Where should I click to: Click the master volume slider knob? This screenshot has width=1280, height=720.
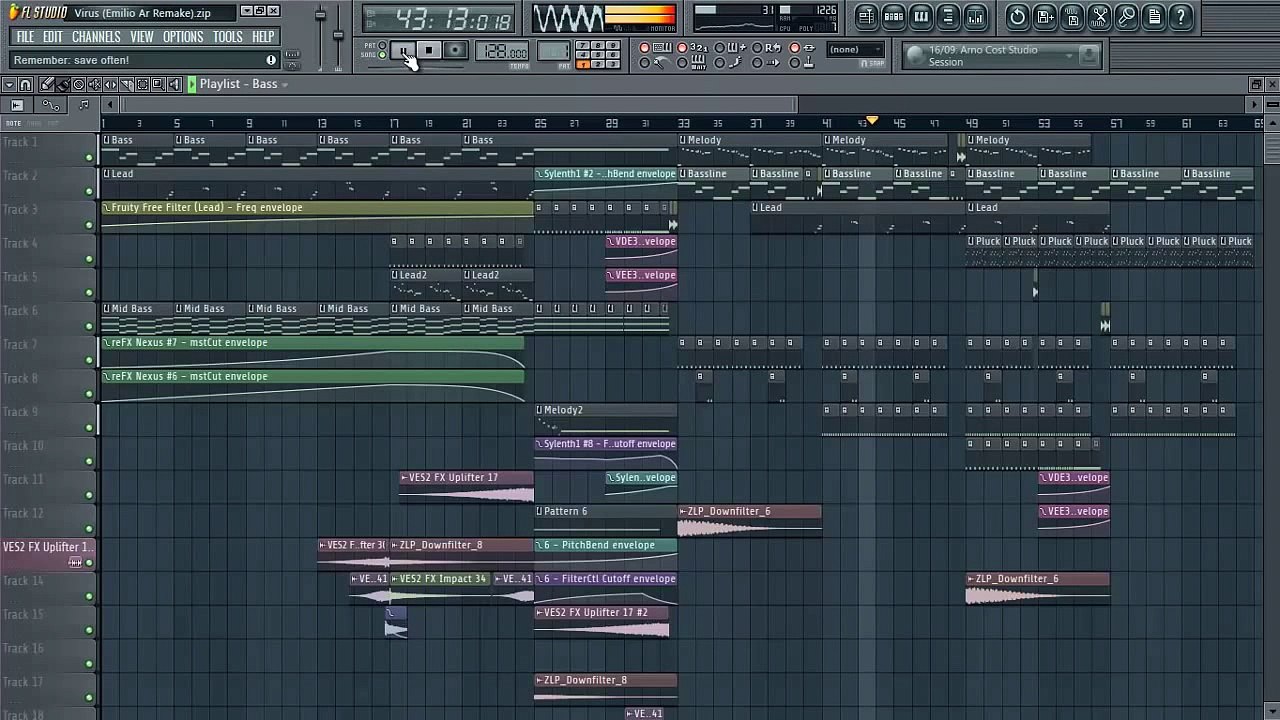click(321, 15)
